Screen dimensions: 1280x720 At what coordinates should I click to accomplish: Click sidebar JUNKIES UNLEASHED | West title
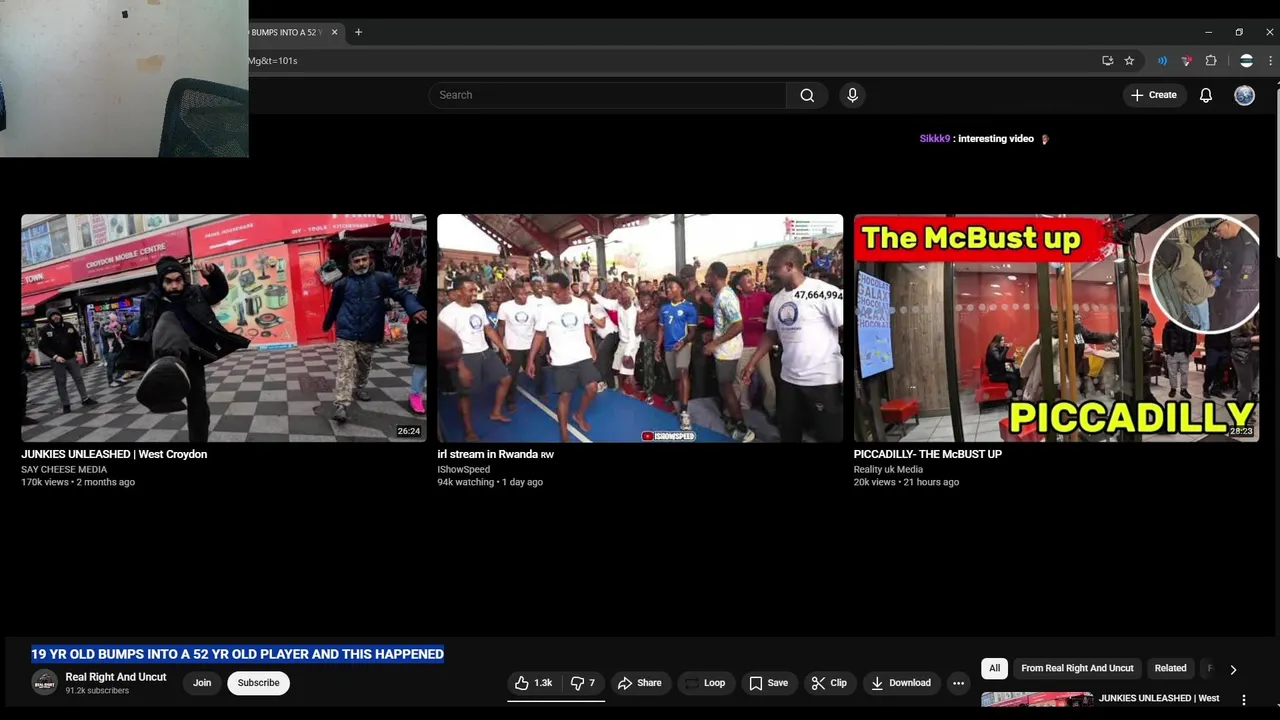[x=1159, y=698]
